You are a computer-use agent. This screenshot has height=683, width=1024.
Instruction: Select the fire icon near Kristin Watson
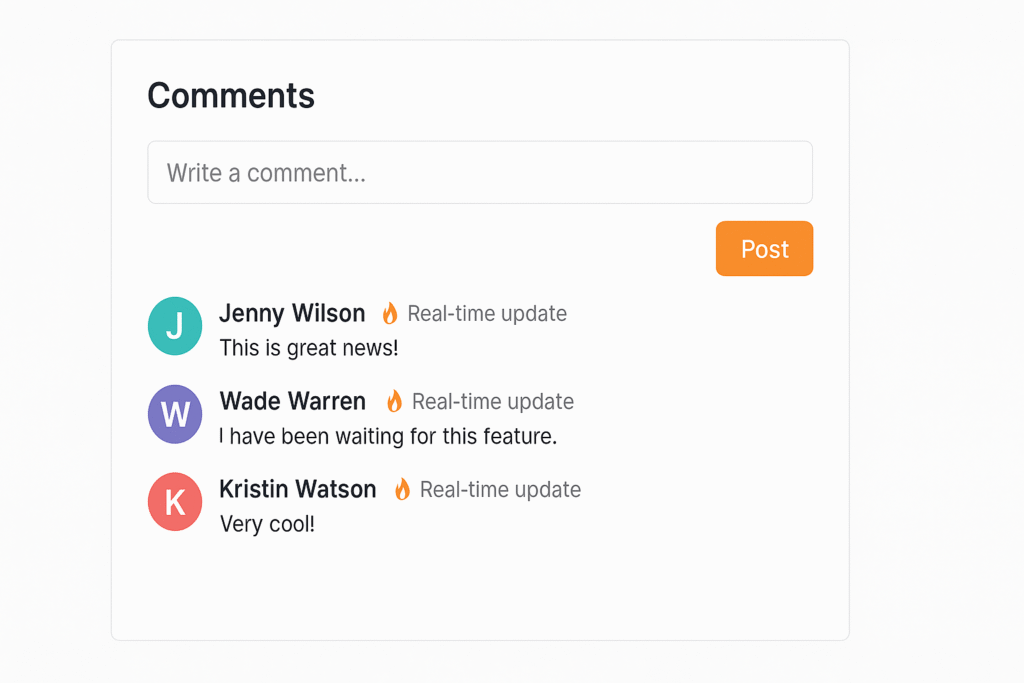pos(401,489)
